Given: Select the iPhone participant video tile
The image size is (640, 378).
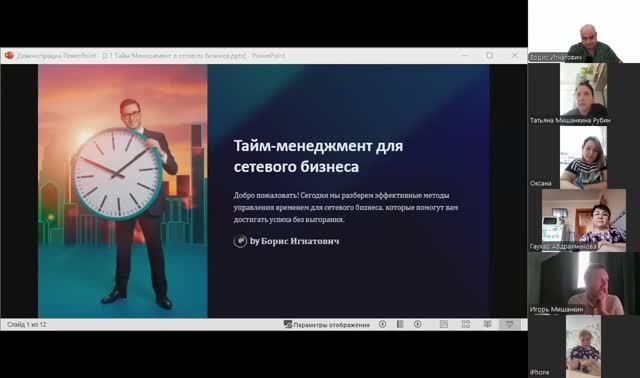Looking at the screenshot, I should (584, 346).
